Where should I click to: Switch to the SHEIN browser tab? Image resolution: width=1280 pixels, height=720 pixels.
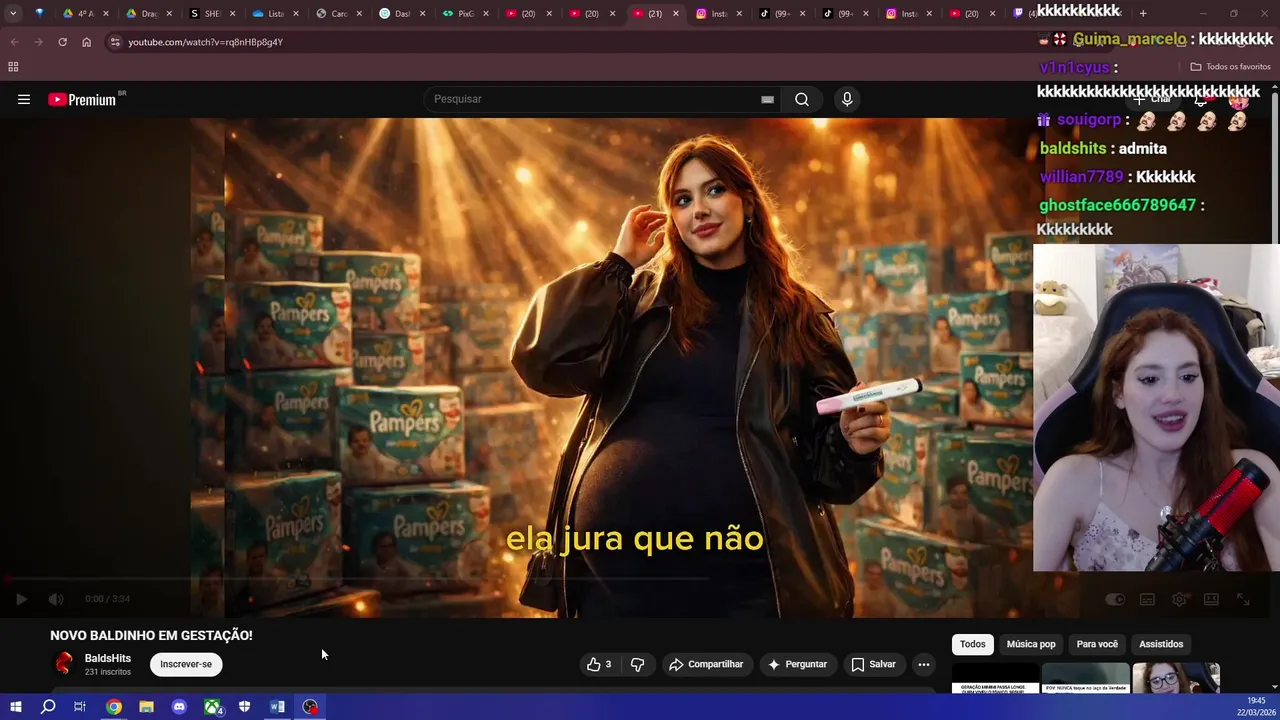pos(213,13)
